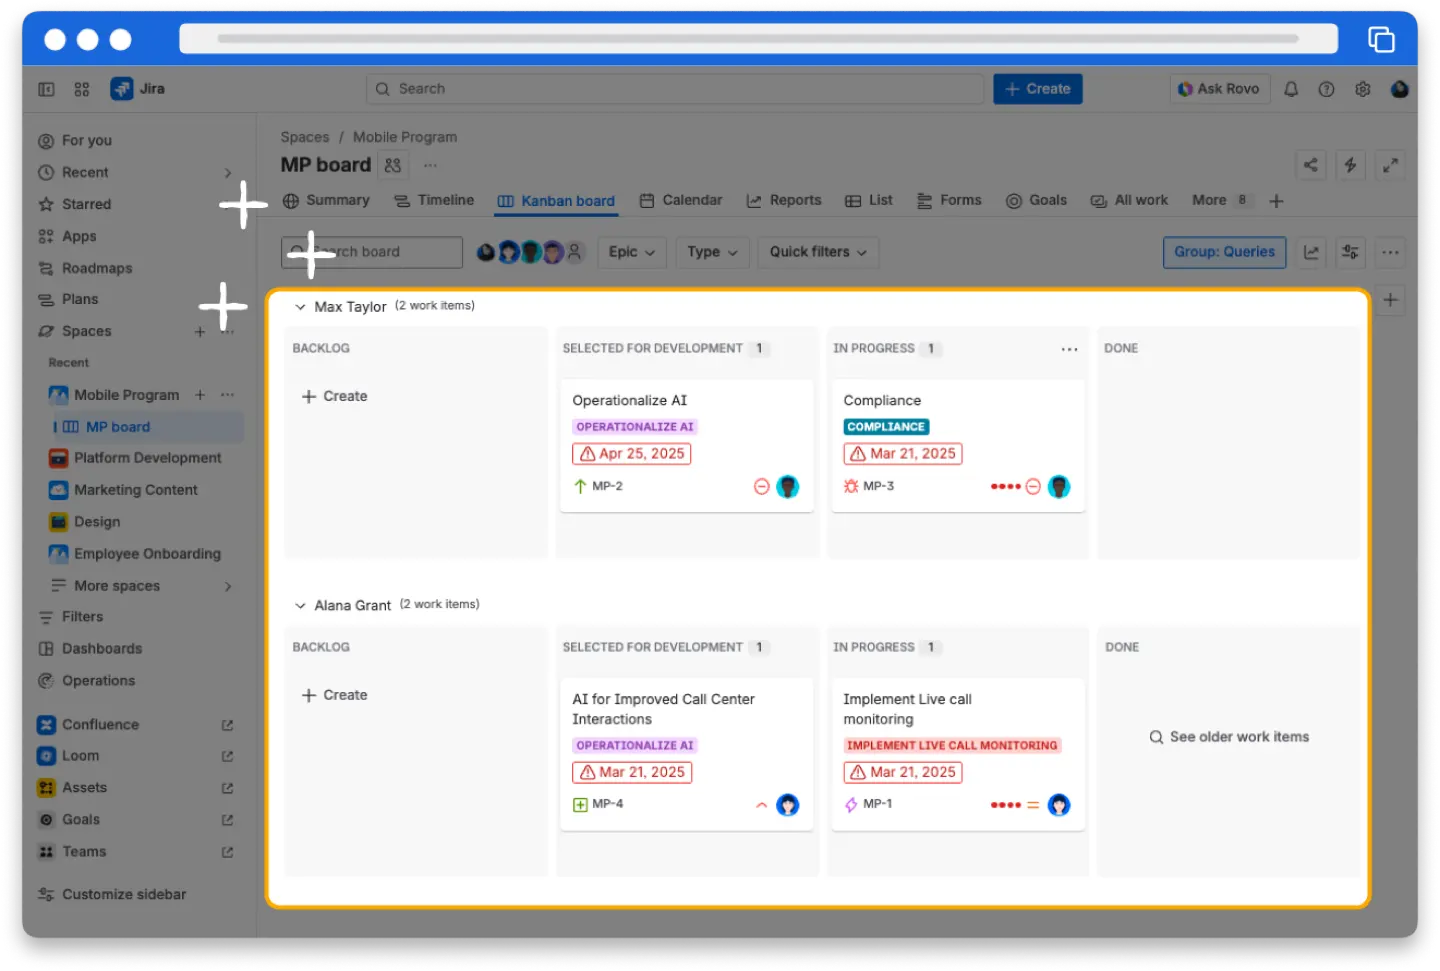Switch to the Timeline tab
The image size is (1440, 971).
pos(434,200)
